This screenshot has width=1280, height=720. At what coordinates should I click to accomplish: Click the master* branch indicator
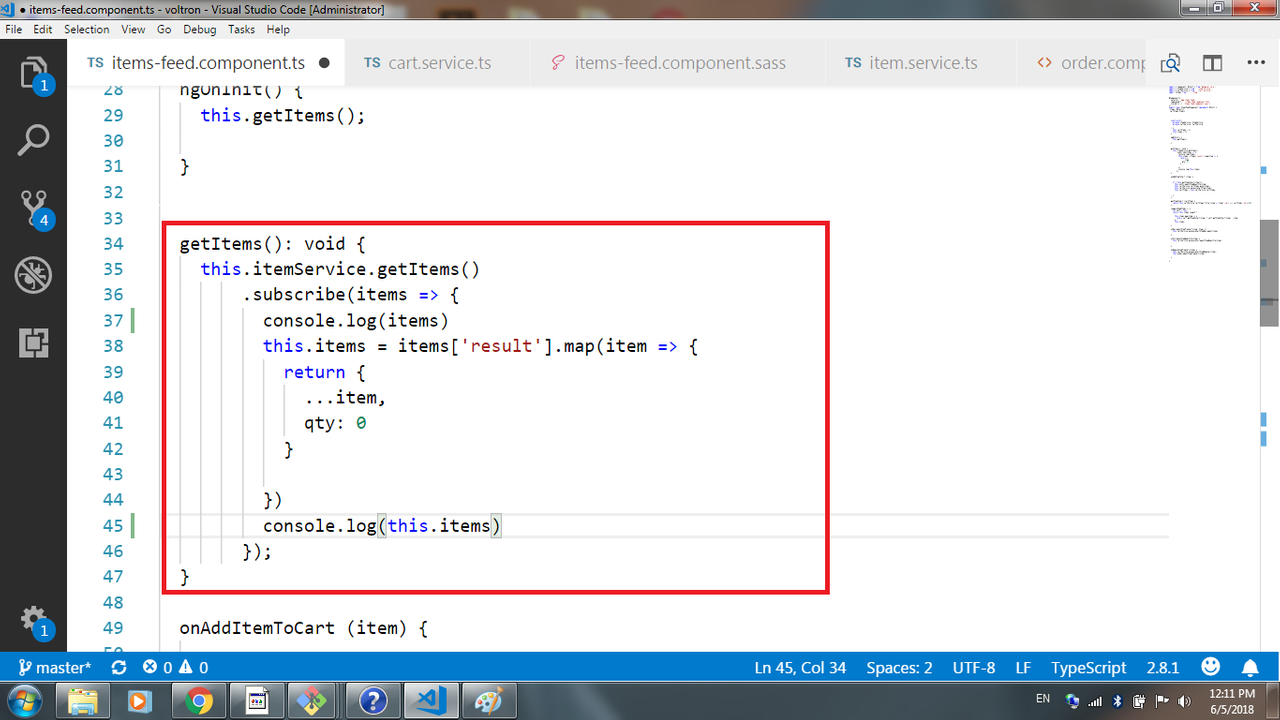coord(55,667)
